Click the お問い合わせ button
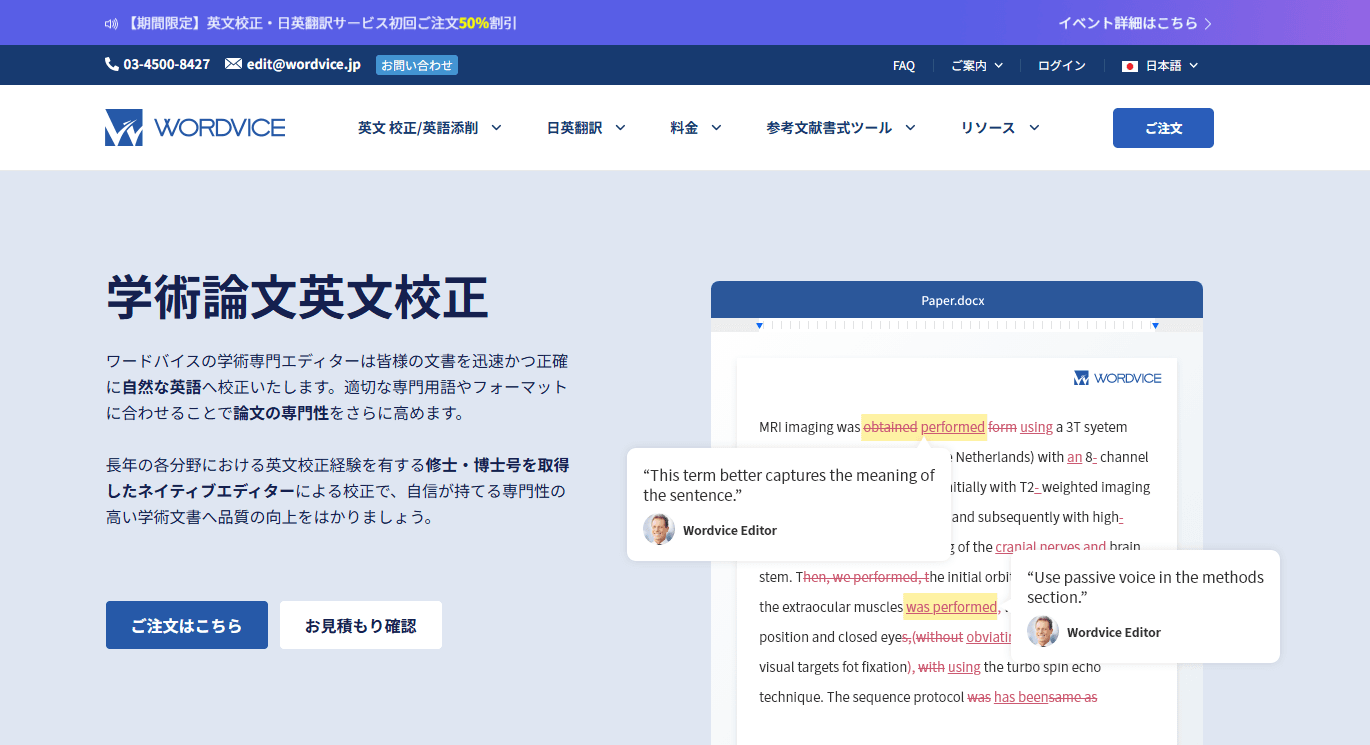 click(417, 65)
